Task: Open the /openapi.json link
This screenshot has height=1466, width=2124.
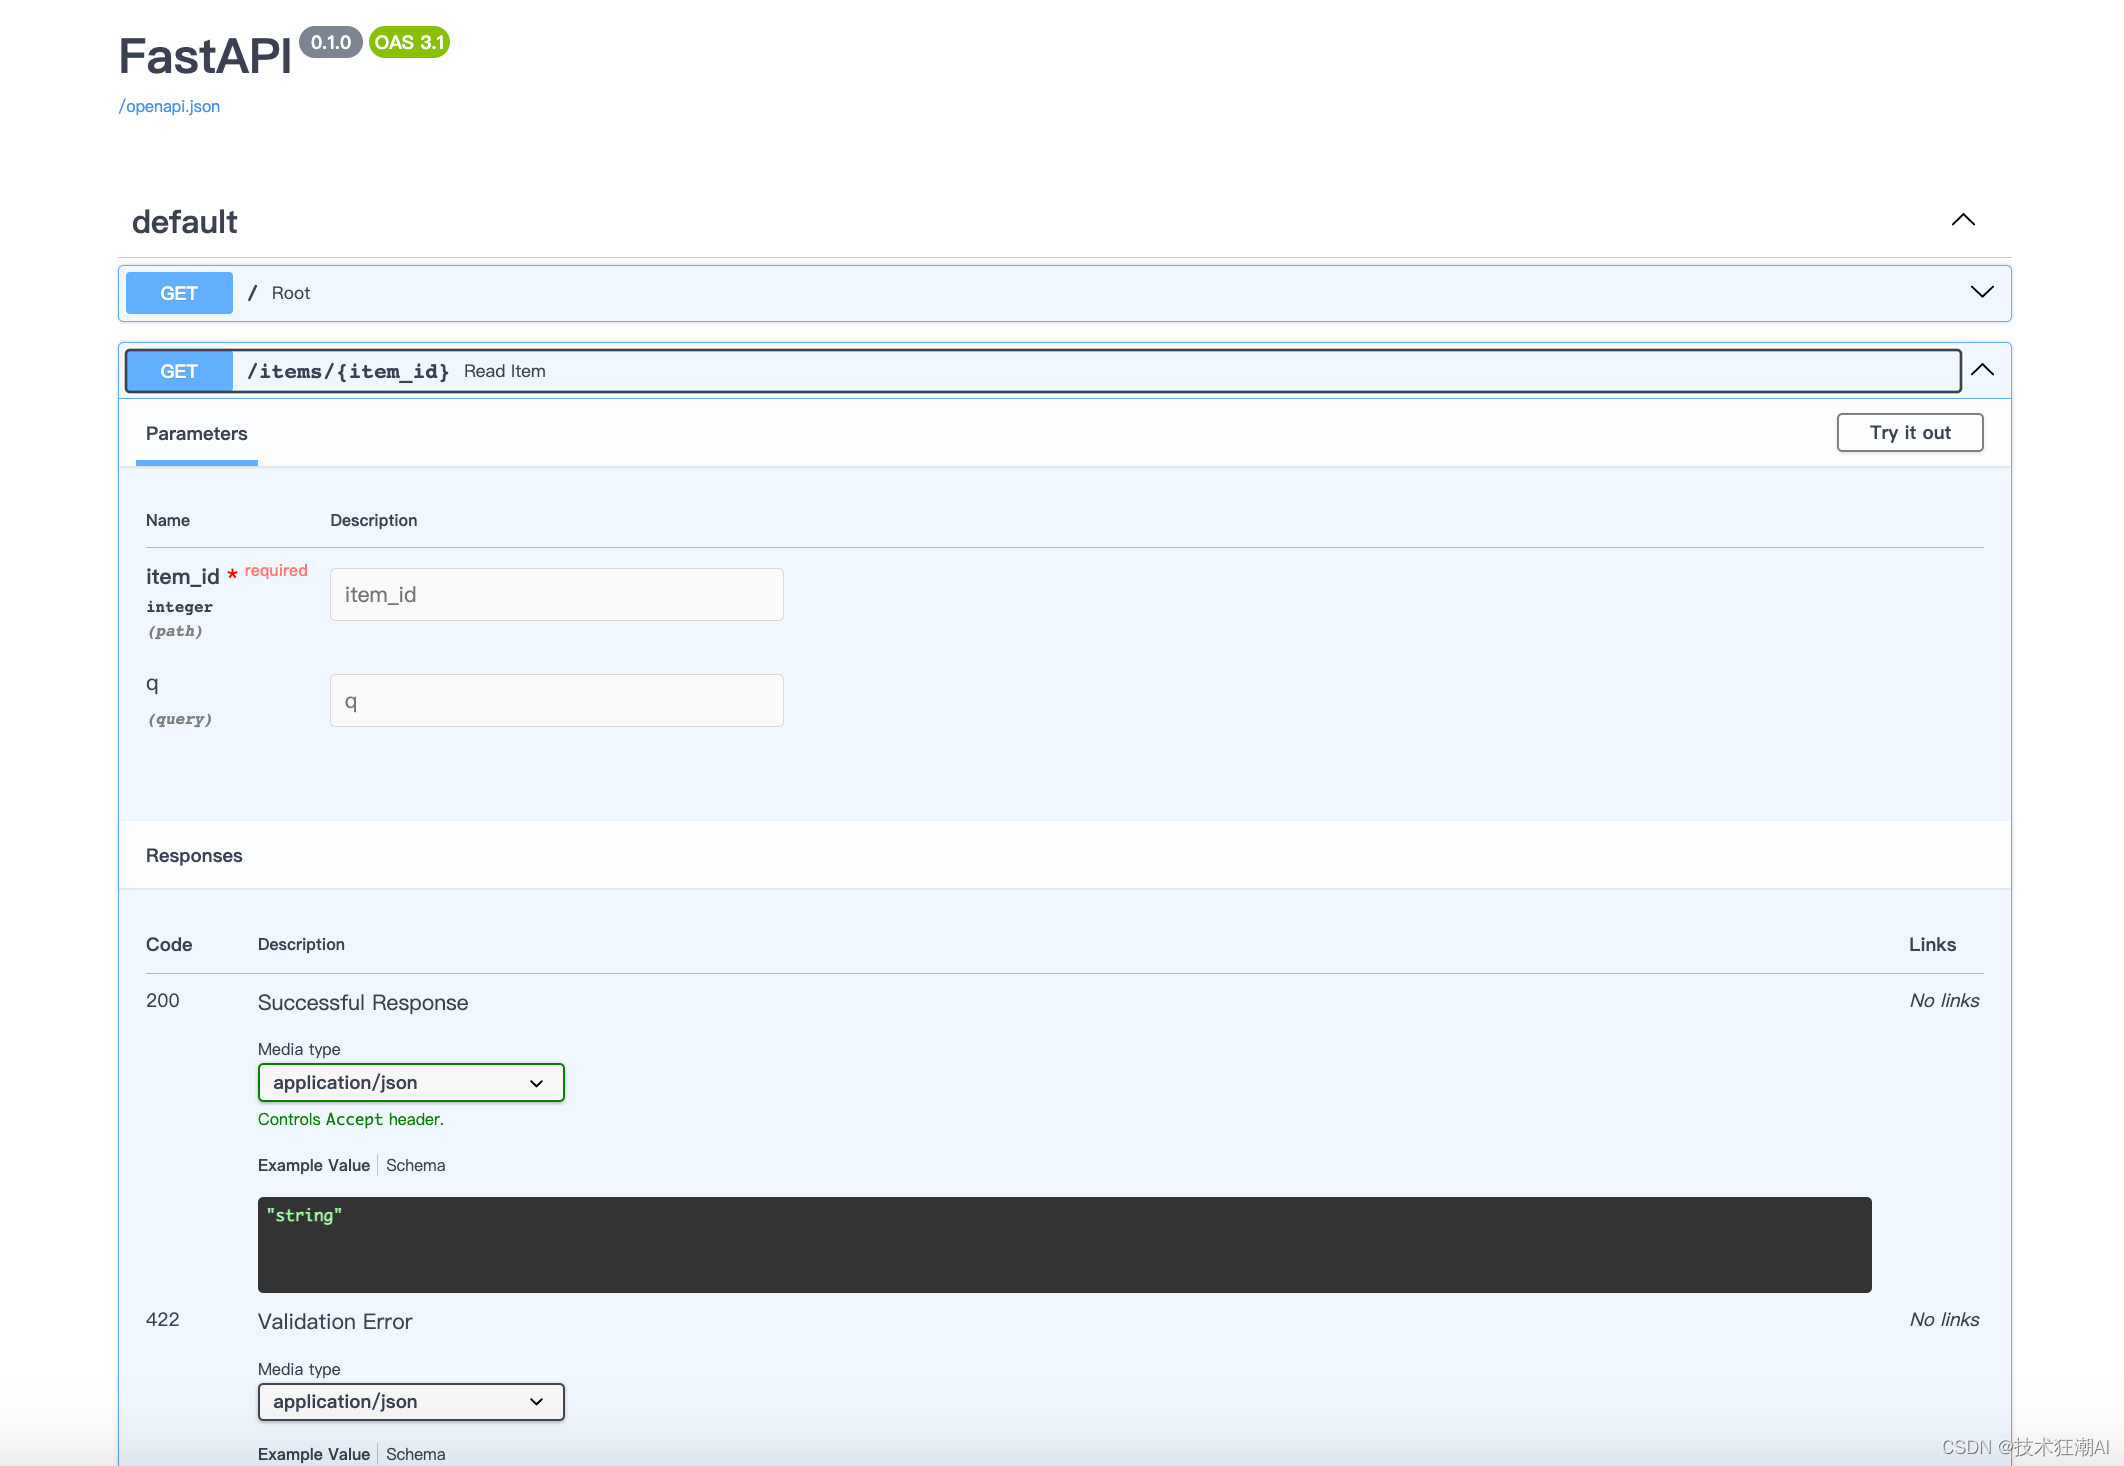Action: tap(169, 106)
